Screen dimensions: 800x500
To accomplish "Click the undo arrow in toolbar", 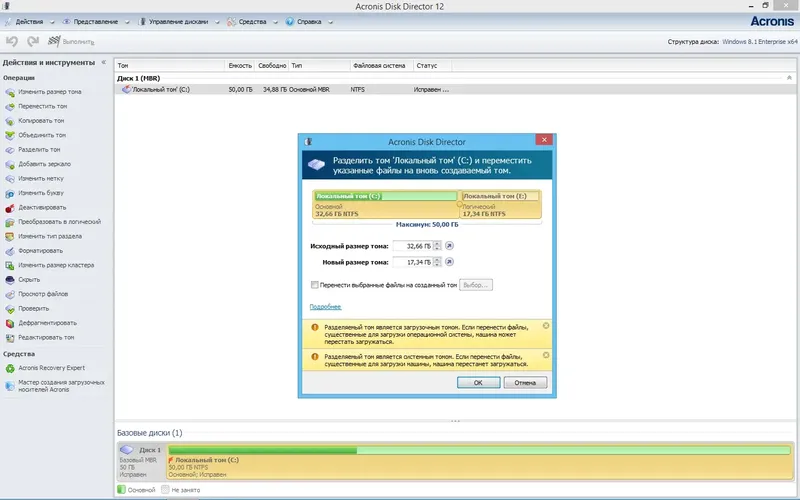I will [x=12, y=41].
